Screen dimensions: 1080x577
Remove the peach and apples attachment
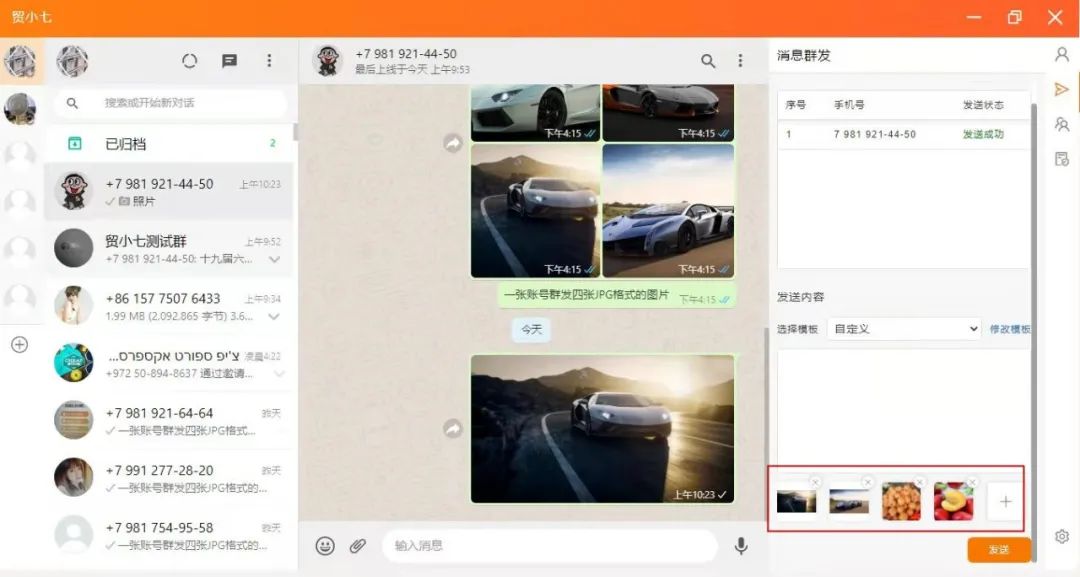coord(973,482)
